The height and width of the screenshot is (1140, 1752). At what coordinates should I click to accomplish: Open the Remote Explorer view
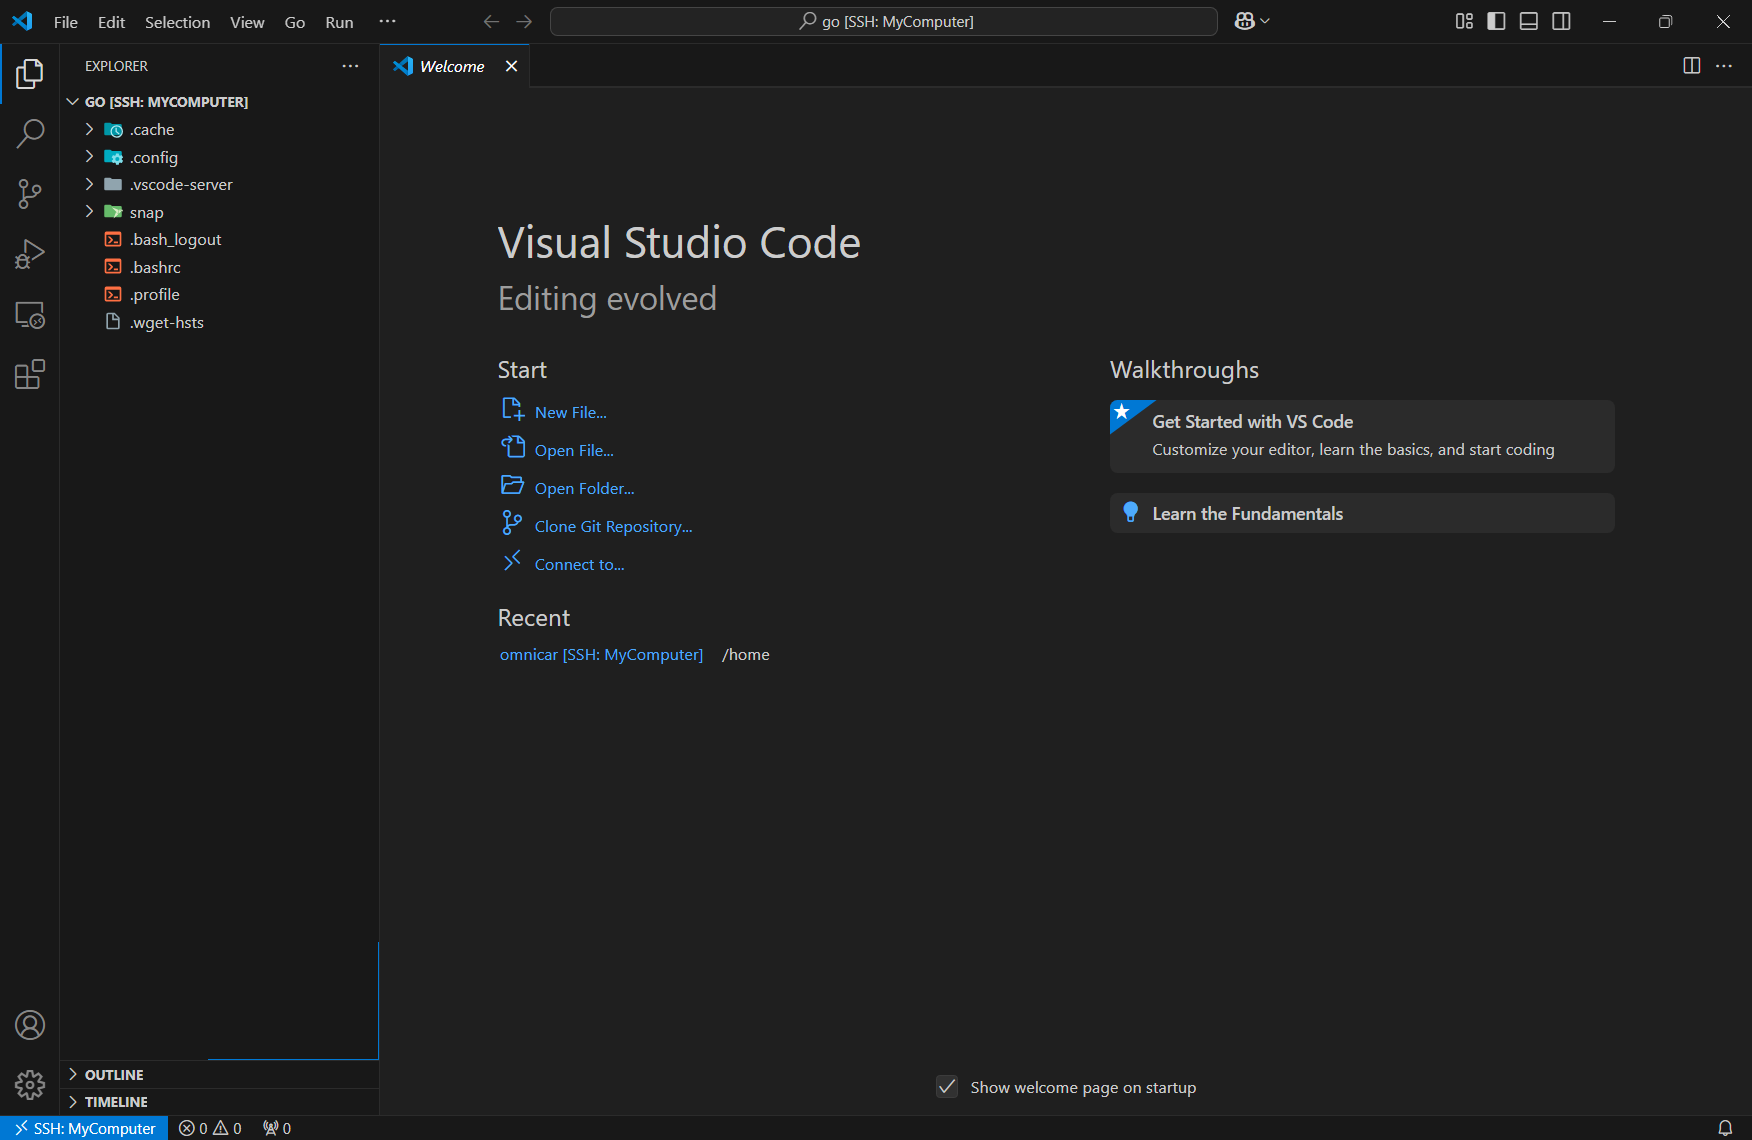click(30, 315)
